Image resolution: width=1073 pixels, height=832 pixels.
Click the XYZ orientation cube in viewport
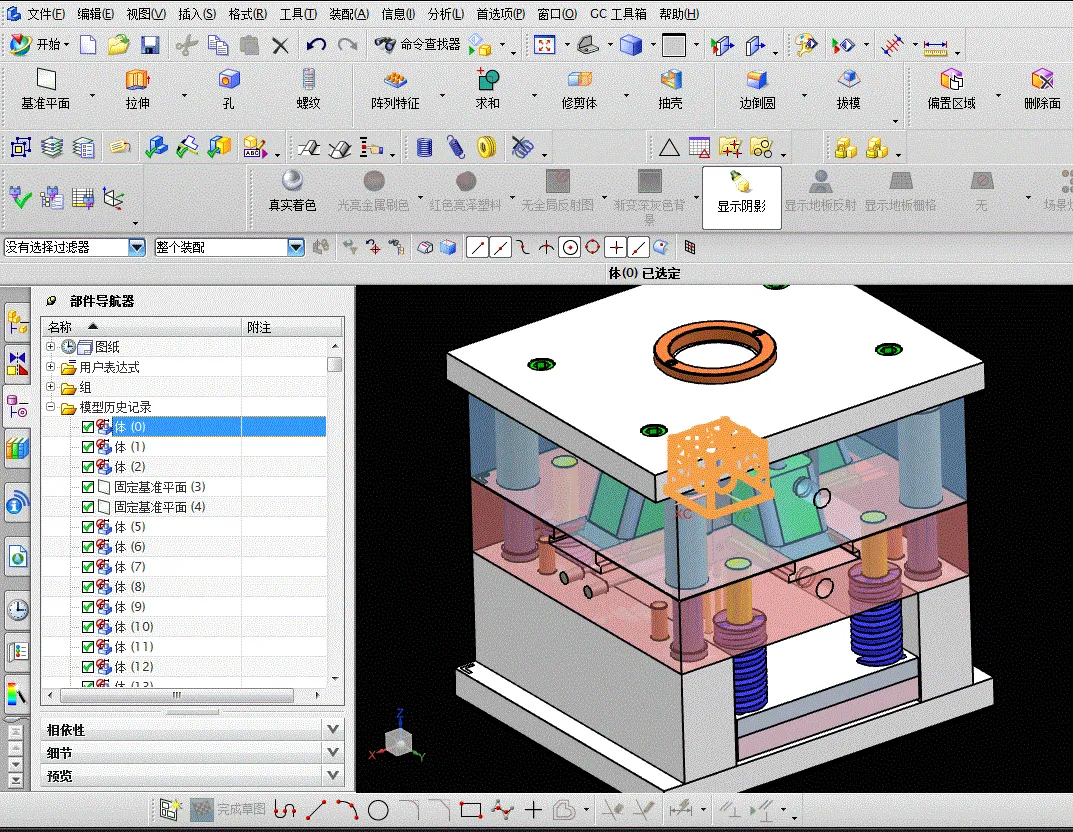(x=399, y=741)
